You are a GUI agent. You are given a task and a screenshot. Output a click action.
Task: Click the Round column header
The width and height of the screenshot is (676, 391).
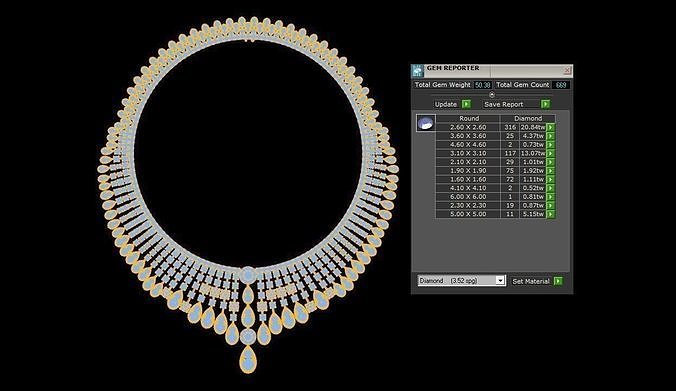[x=469, y=118]
